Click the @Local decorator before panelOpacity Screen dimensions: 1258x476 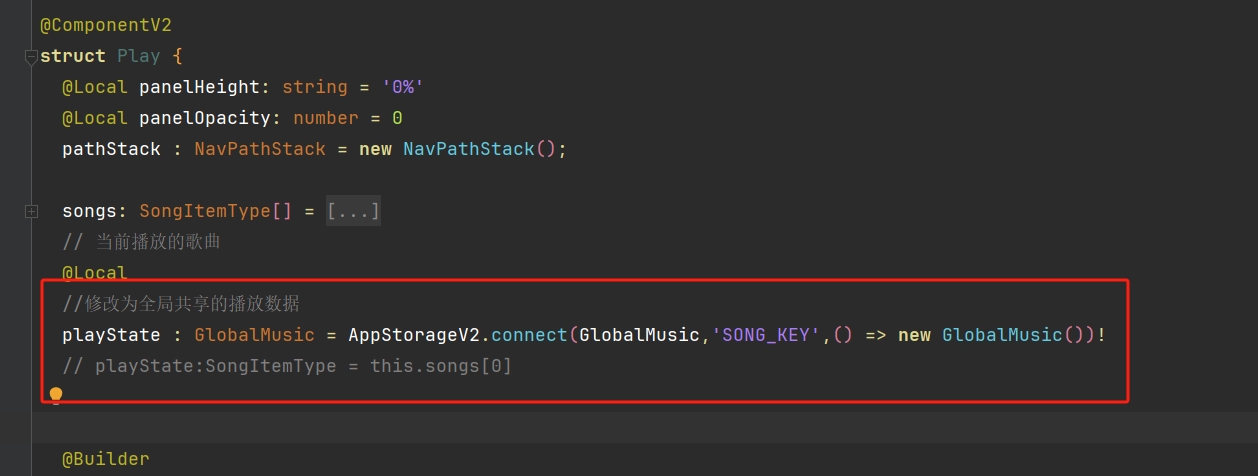click(95, 118)
